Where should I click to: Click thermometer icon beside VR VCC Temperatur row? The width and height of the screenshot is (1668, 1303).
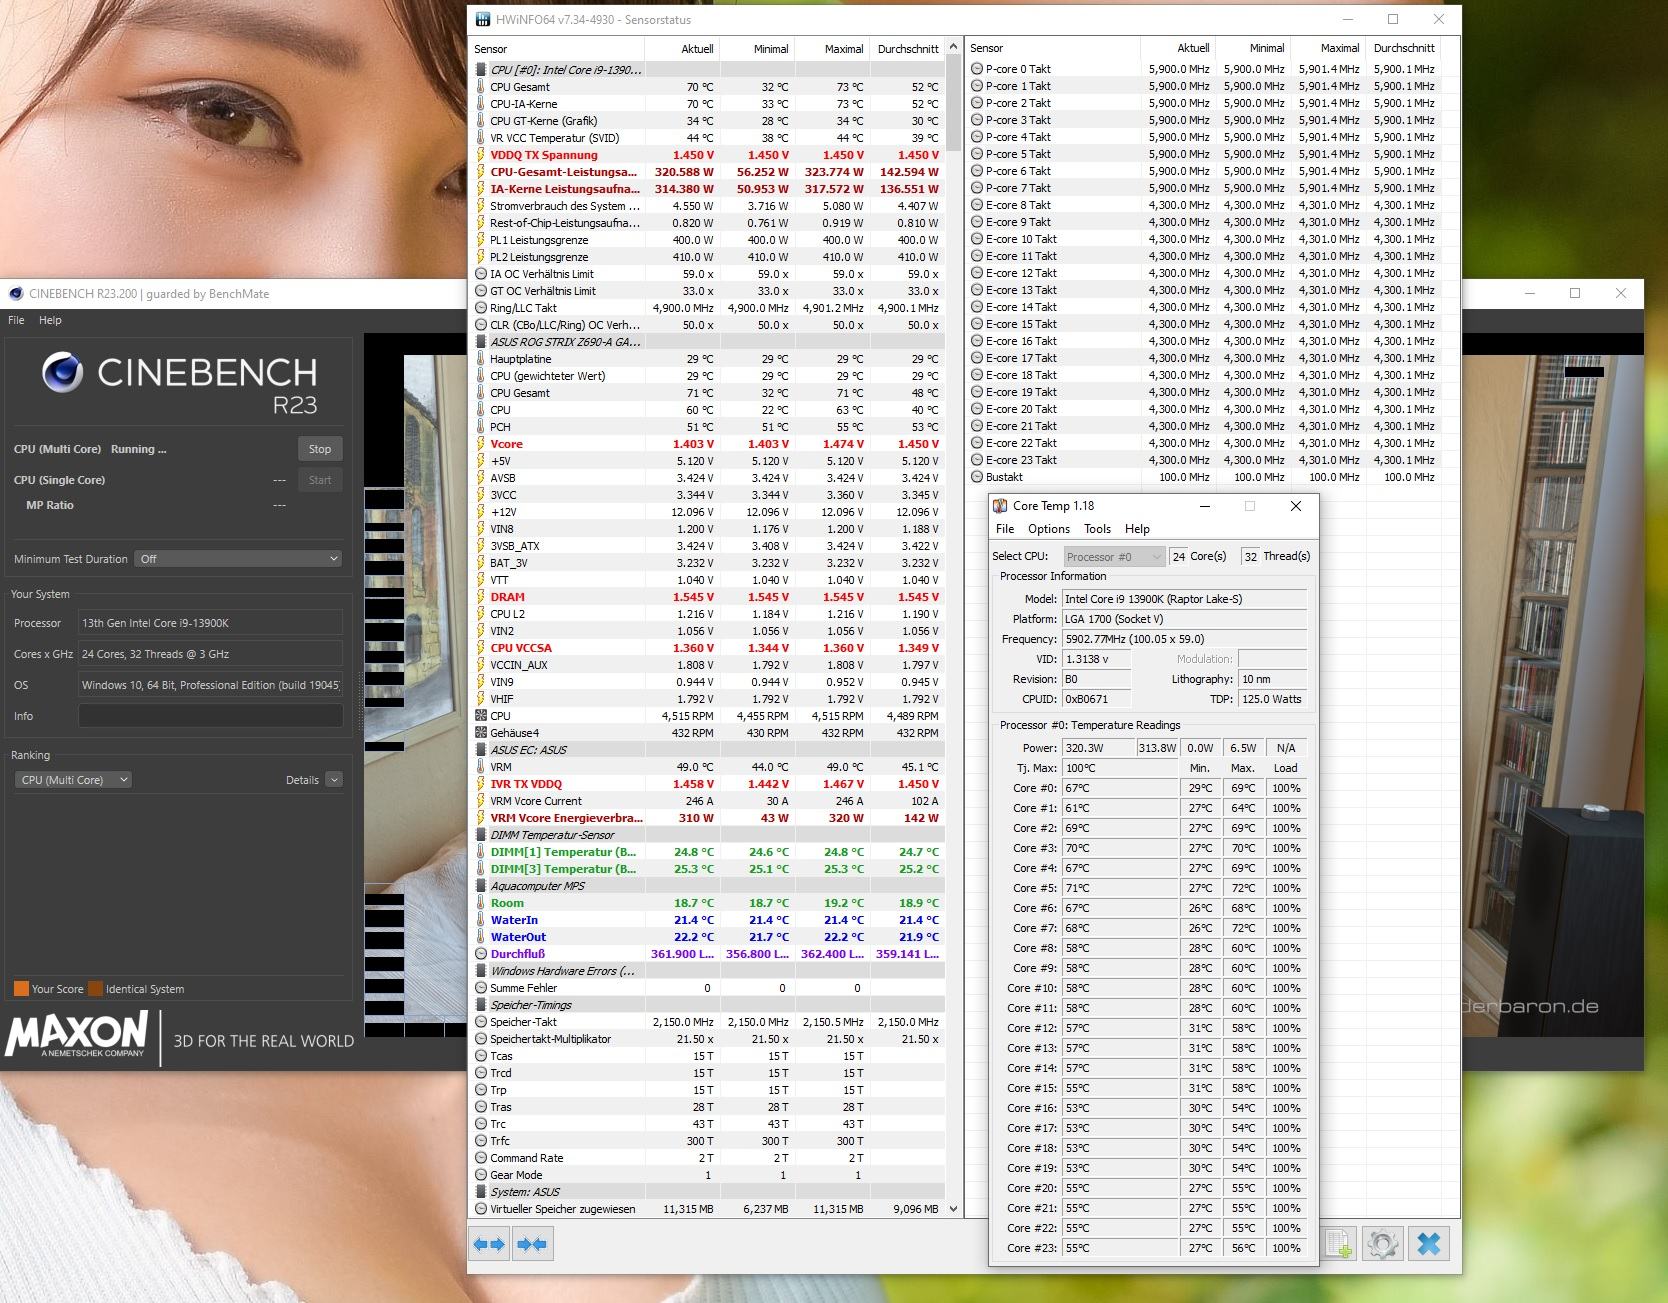click(x=481, y=138)
